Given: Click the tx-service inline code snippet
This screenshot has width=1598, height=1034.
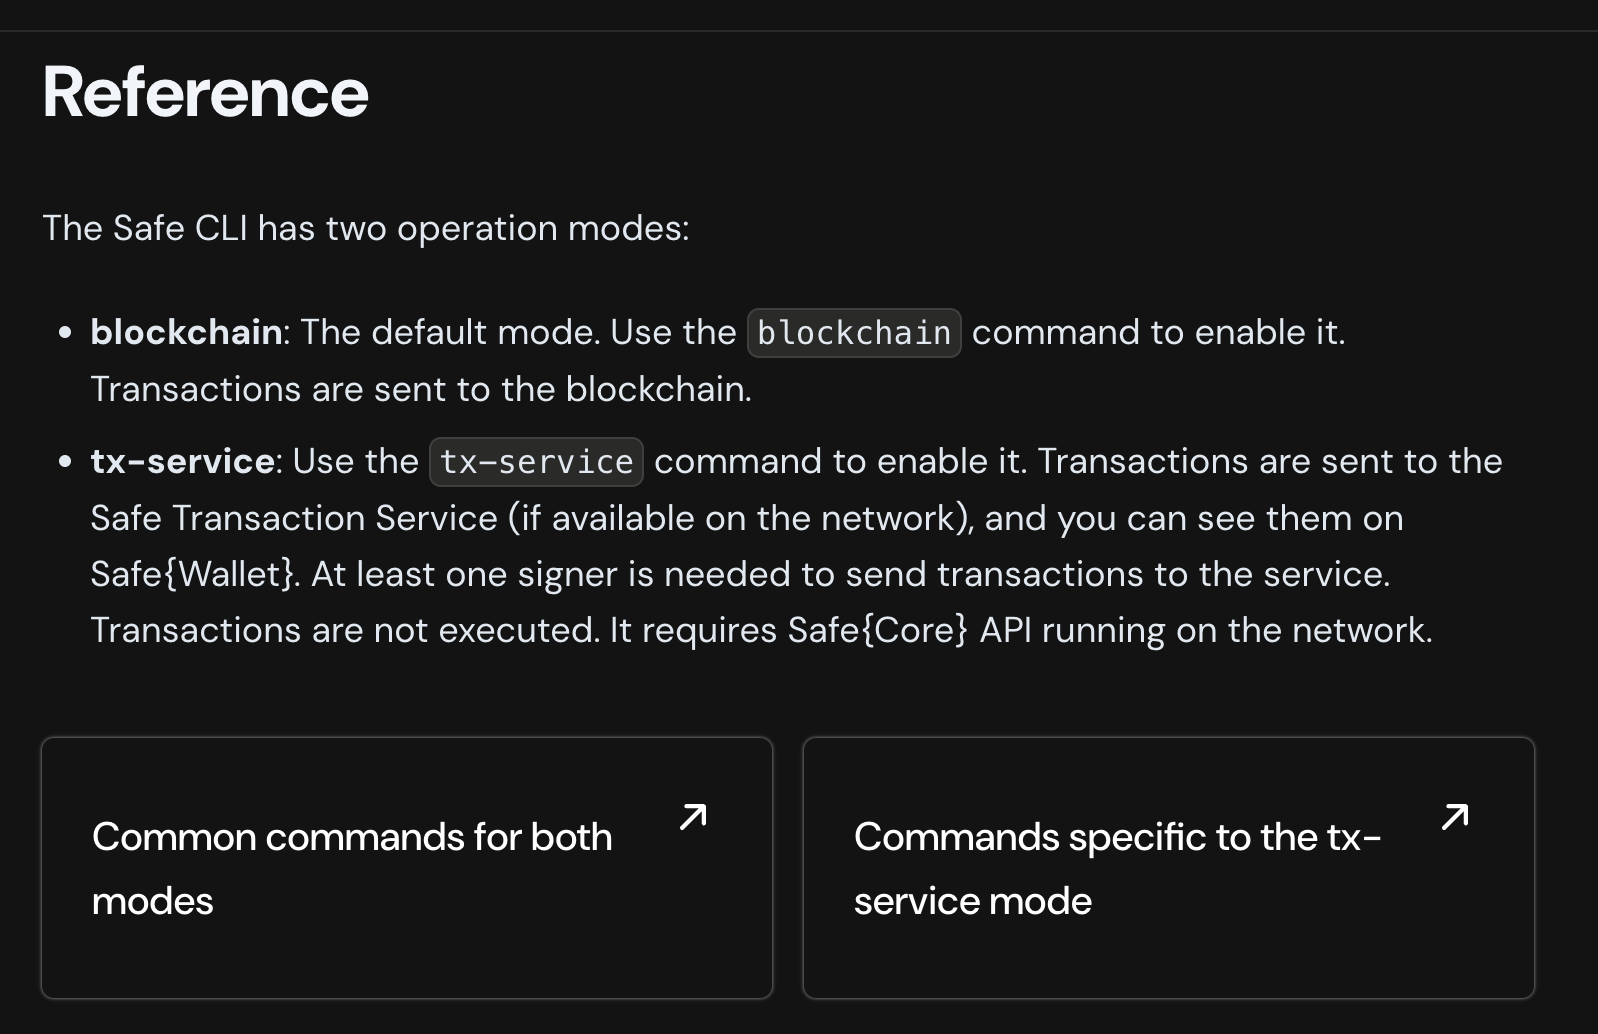Looking at the screenshot, I should (536, 462).
